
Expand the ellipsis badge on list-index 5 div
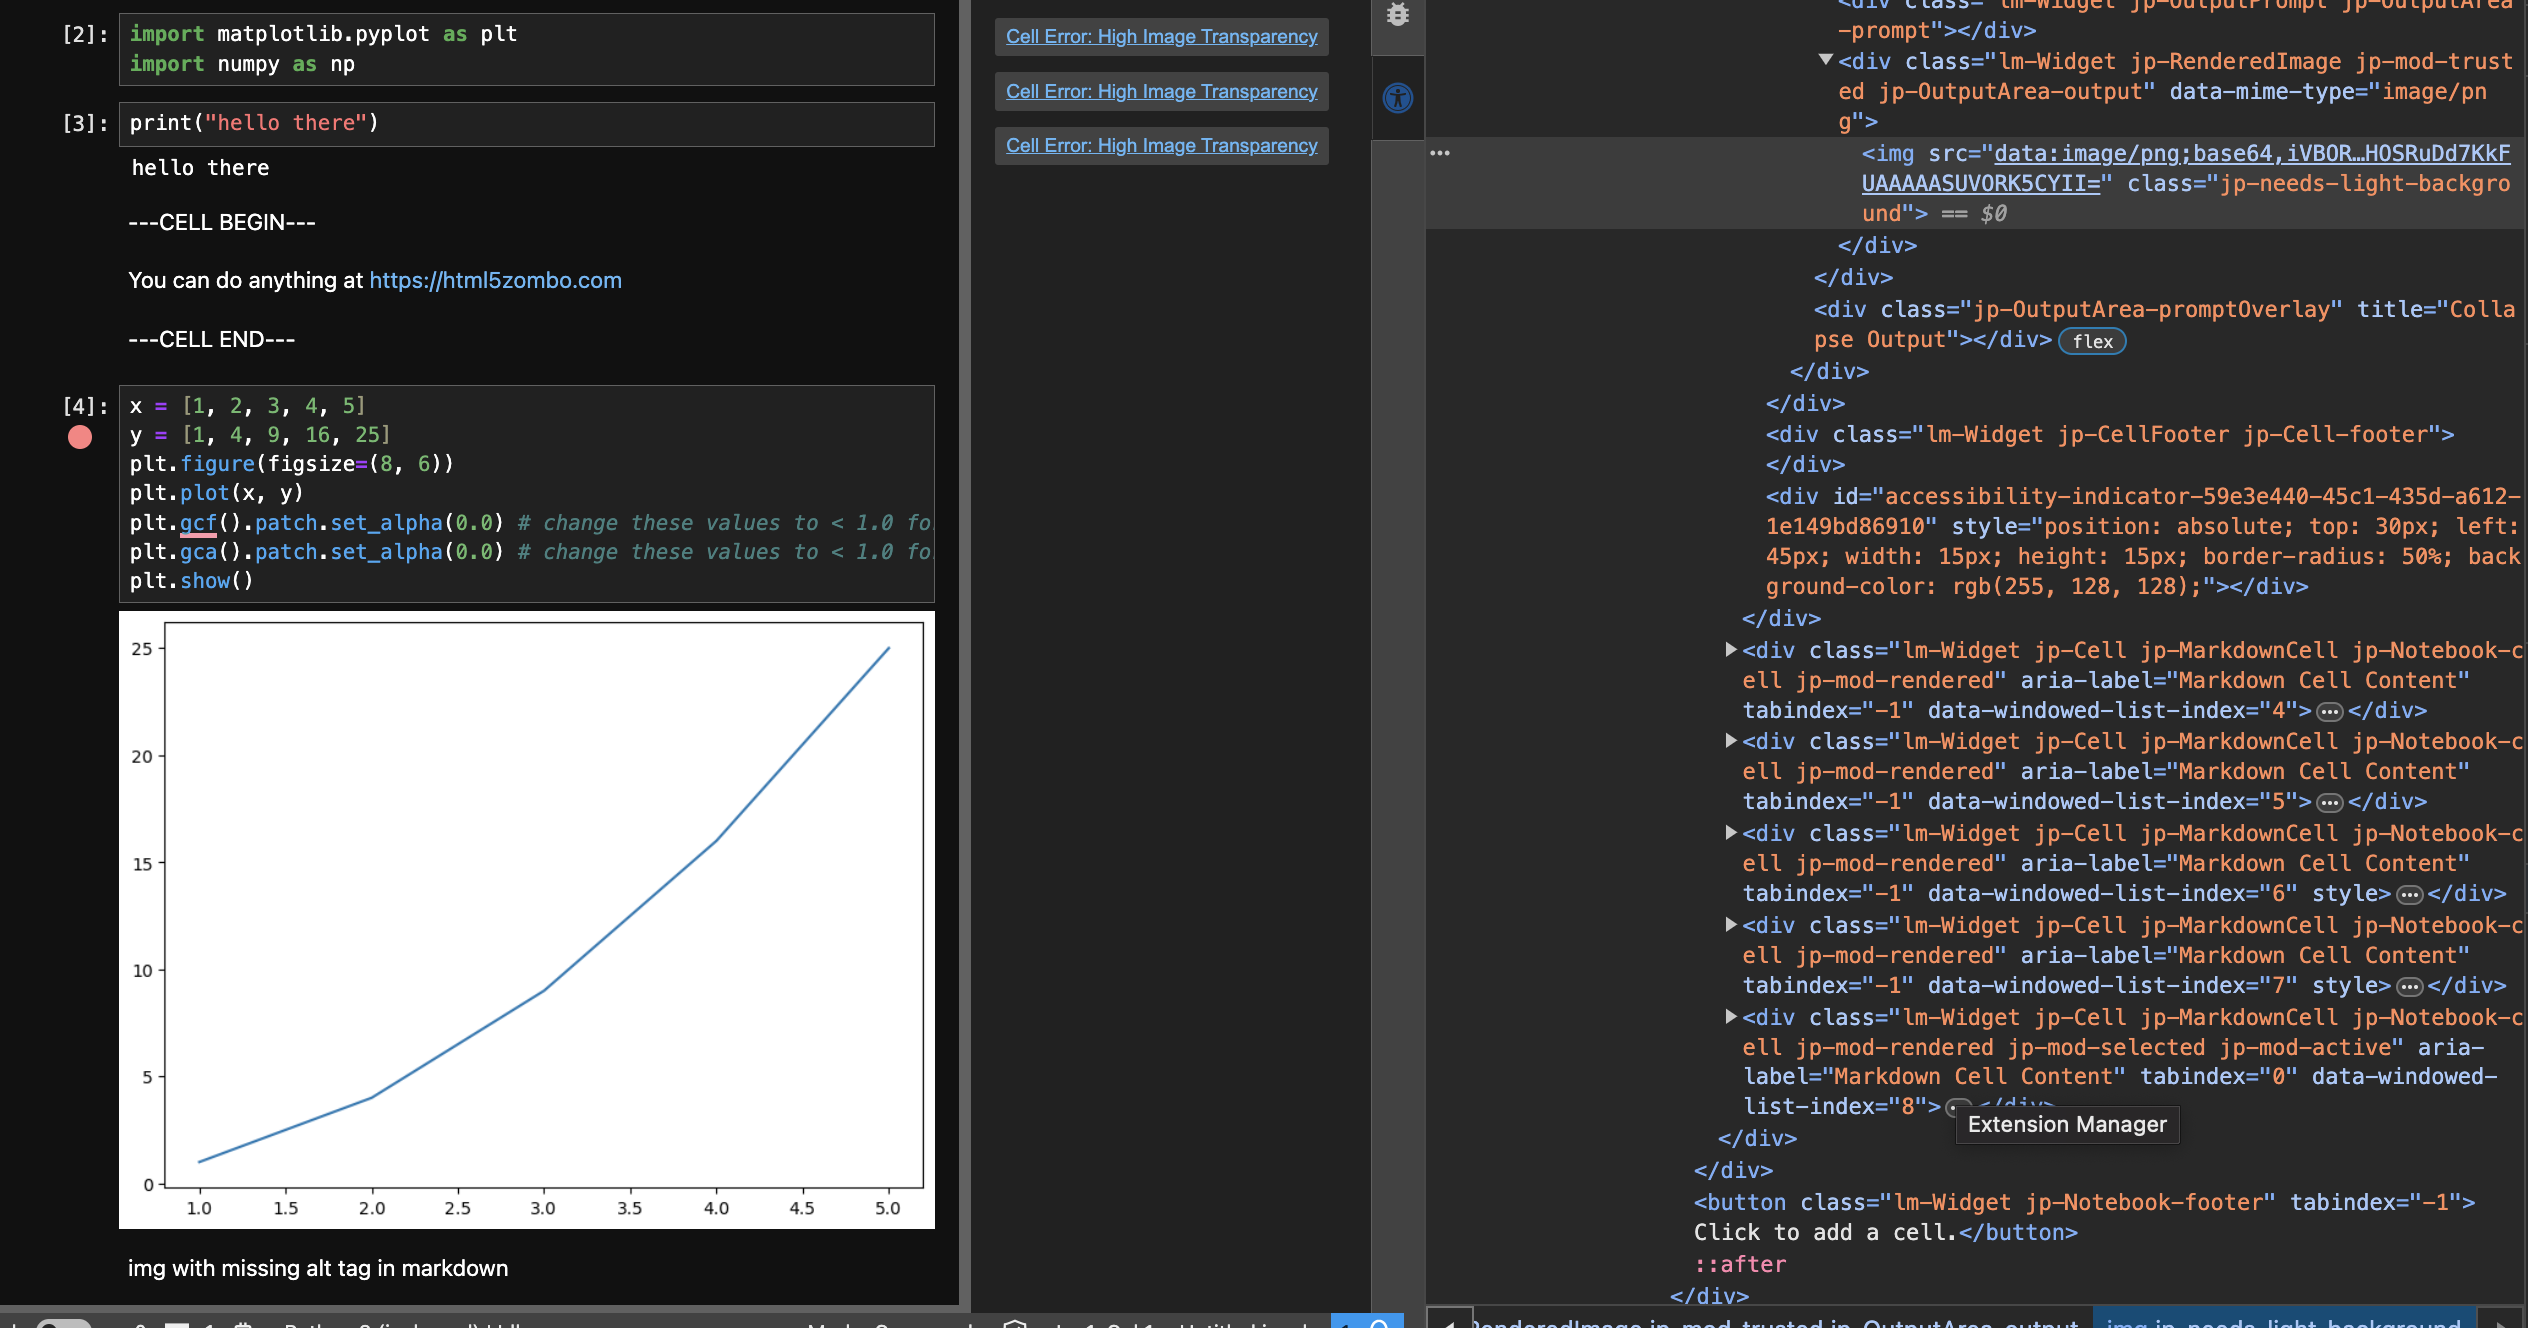click(2330, 803)
